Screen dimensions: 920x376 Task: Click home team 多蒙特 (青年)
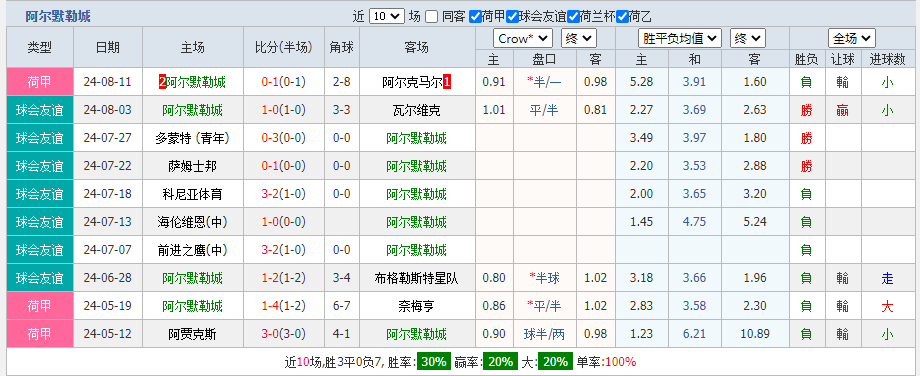[192, 138]
